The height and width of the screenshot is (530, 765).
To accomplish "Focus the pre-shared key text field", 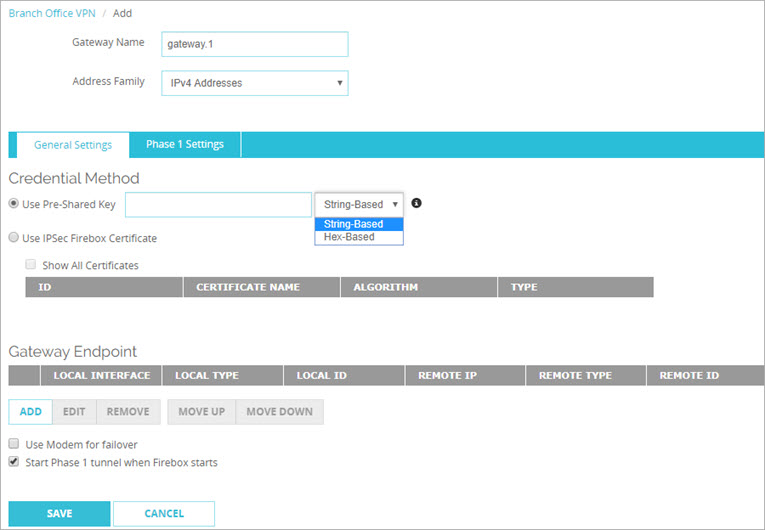I will [x=218, y=205].
